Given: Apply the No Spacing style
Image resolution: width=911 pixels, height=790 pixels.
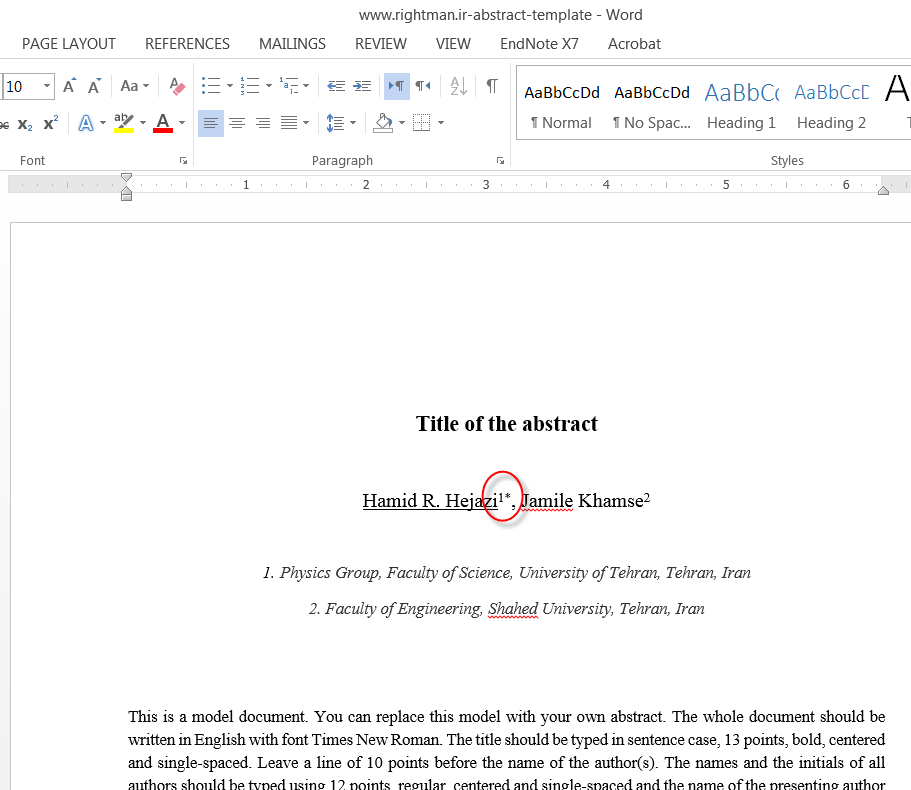Looking at the screenshot, I should click(x=652, y=106).
